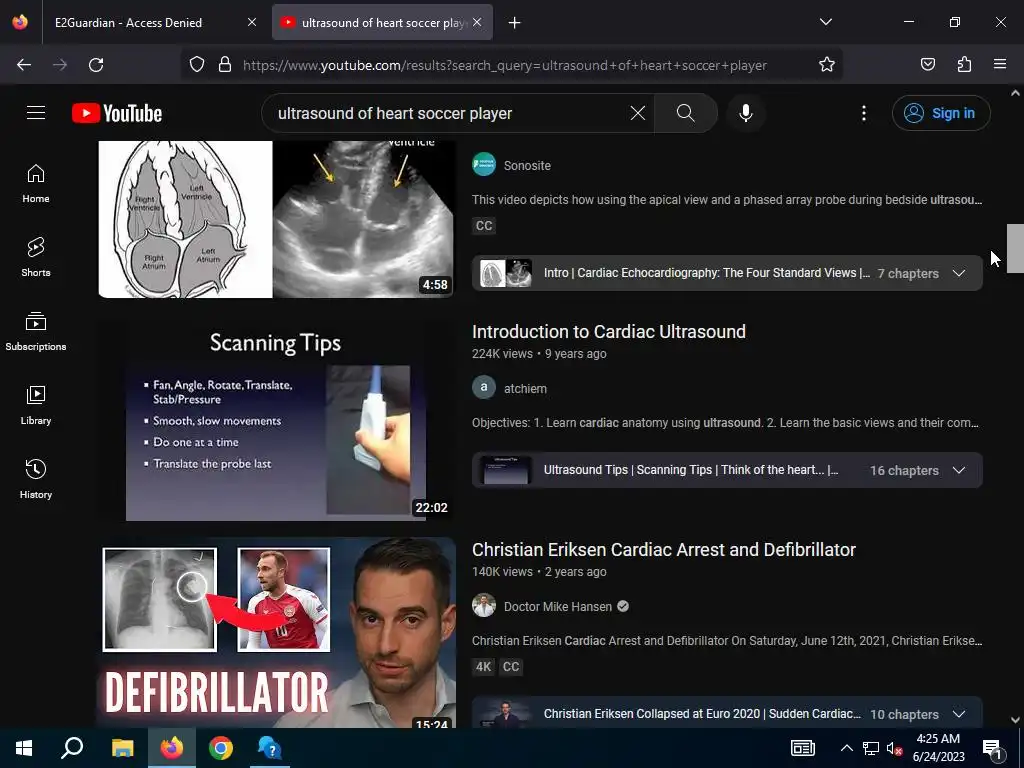
Task: Show hidden system tray icons
Action: [846, 748]
